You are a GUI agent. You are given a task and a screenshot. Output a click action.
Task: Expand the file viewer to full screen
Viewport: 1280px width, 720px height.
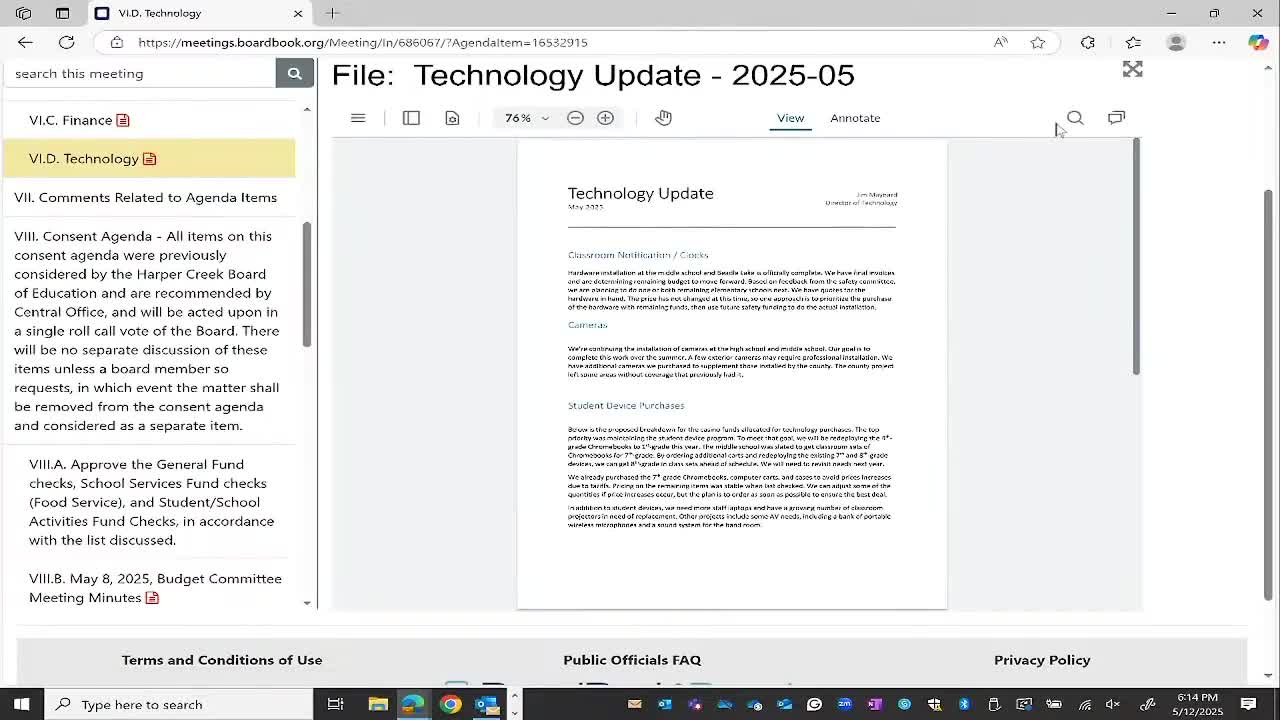(1132, 69)
